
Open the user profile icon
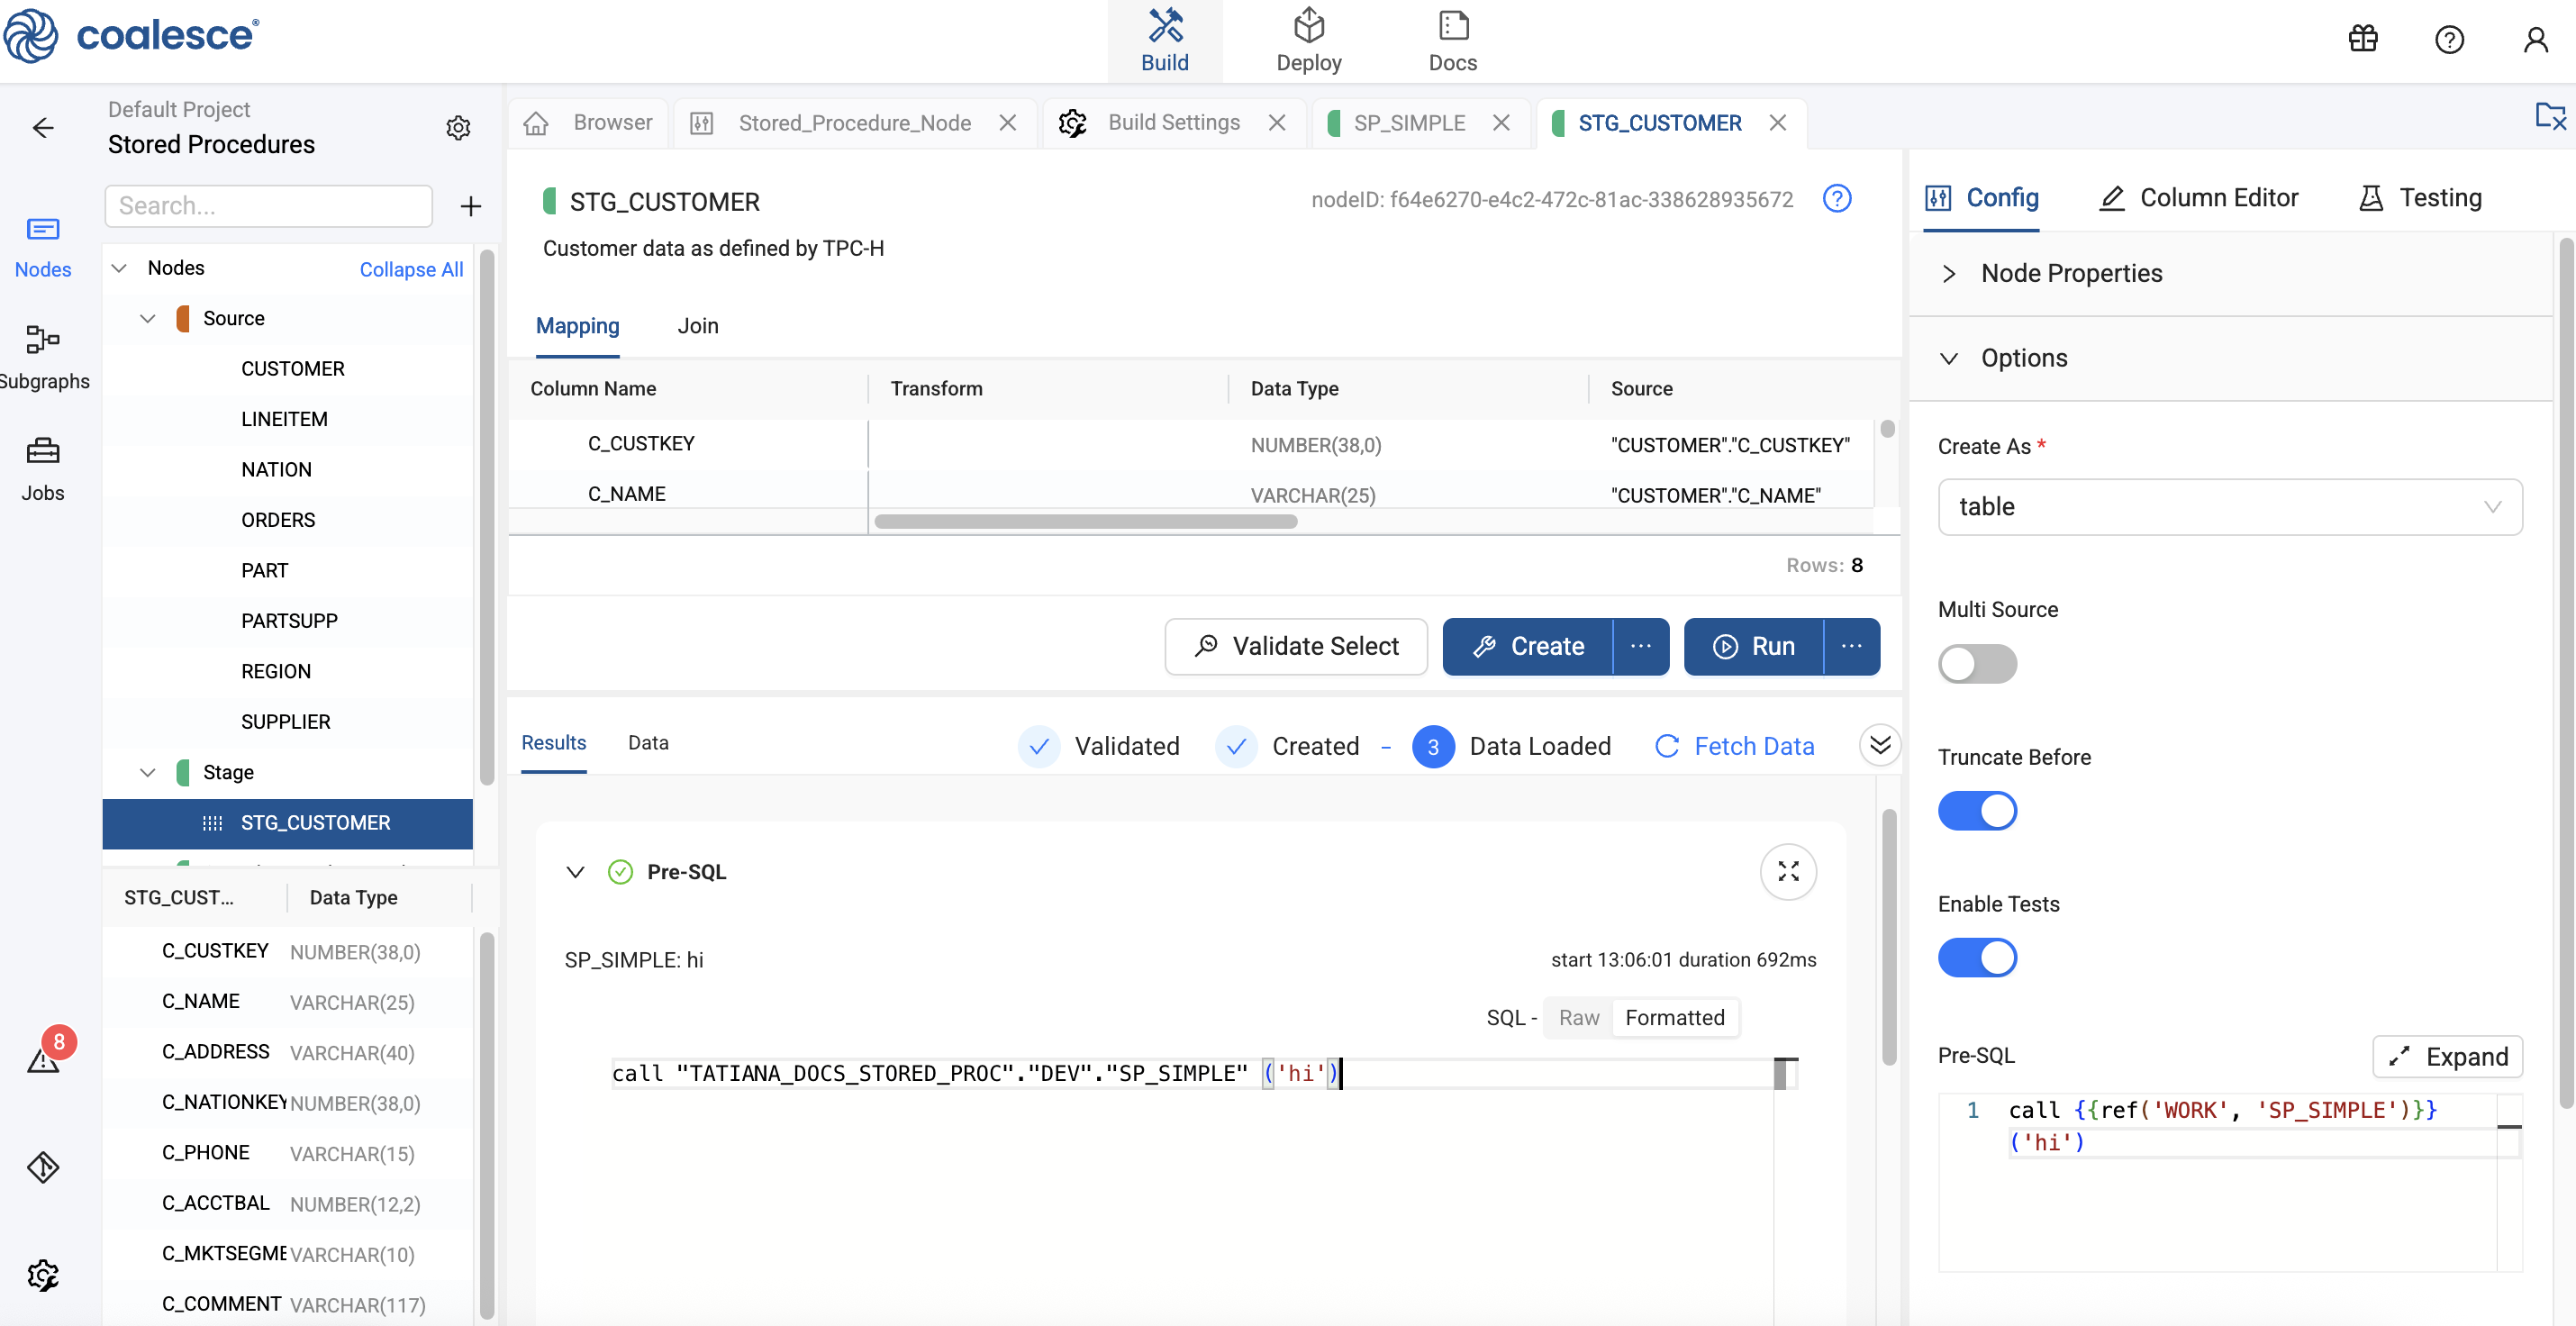pyautogui.click(x=2535, y=39)
